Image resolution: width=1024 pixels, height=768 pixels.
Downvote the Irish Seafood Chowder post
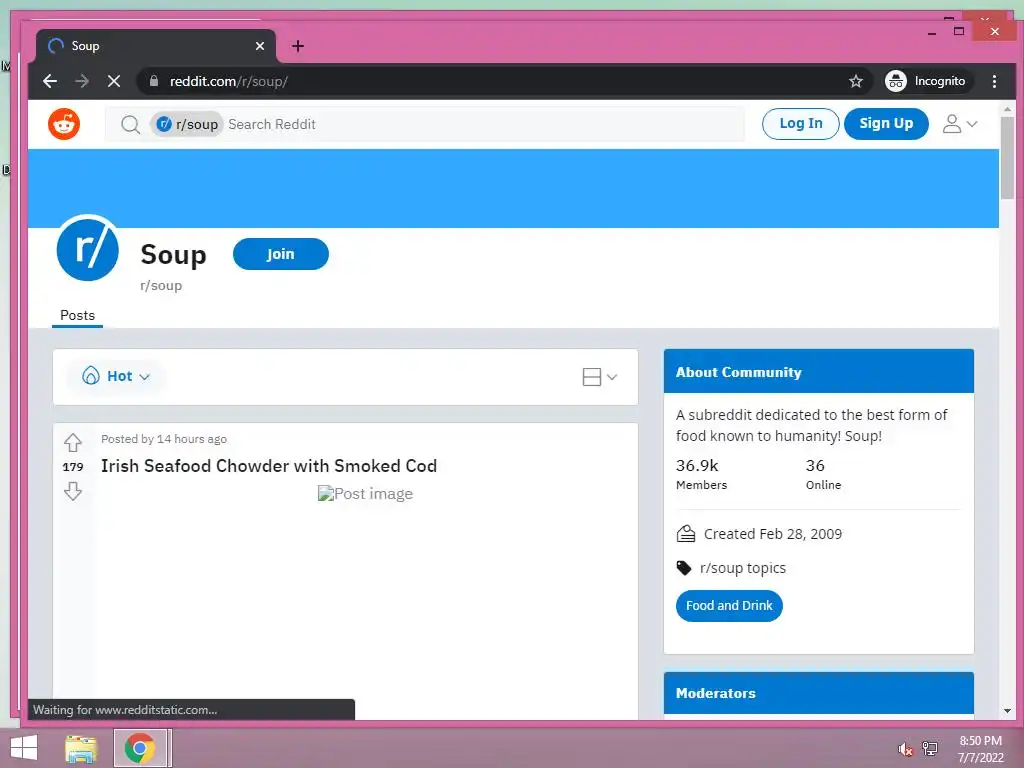coord(72,491)
